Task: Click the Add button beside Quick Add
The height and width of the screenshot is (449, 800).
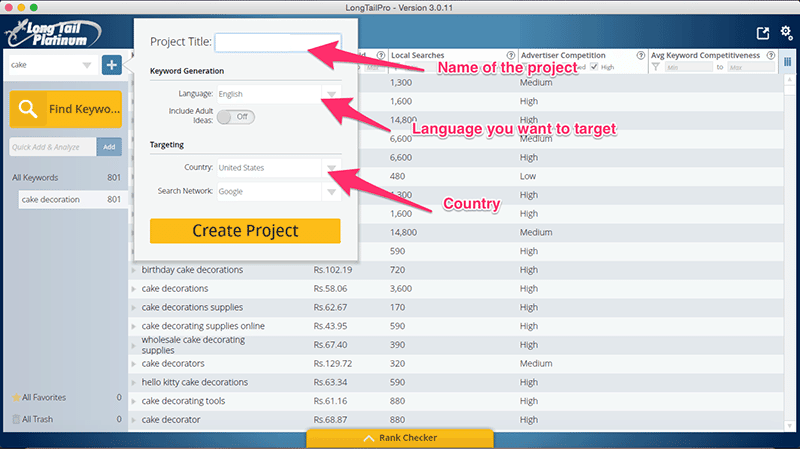Action: pos(109,147)
